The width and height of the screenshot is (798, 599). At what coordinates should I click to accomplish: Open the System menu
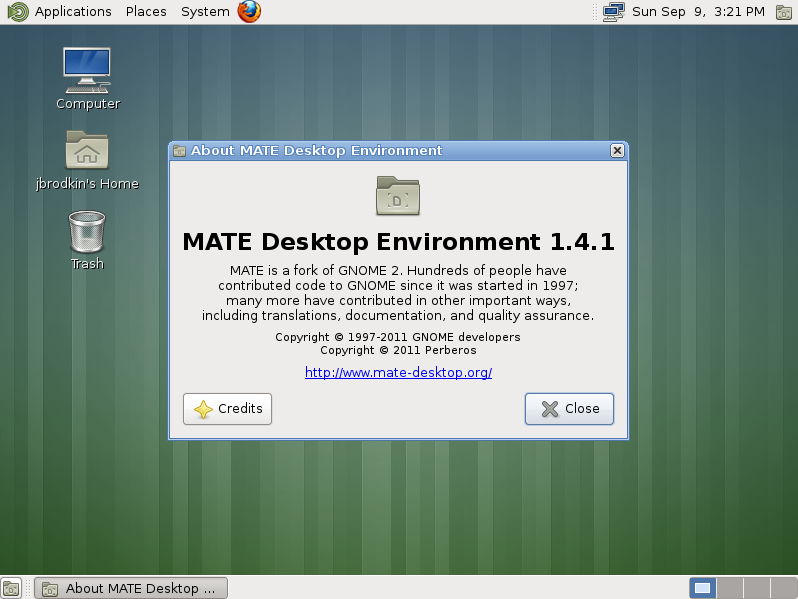tap(205, 11)
